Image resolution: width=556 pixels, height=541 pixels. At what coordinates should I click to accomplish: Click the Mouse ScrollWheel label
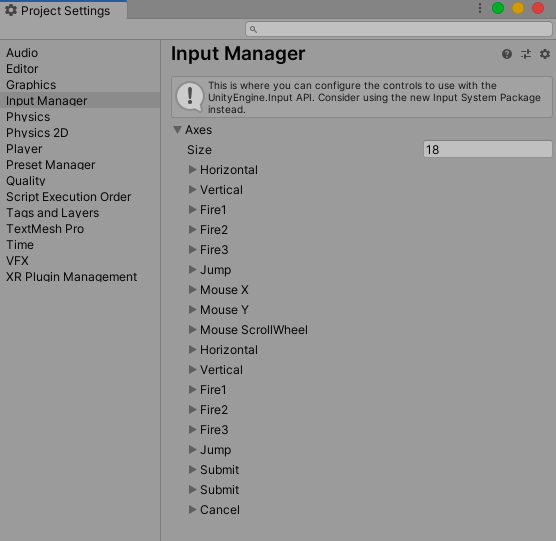254,330
